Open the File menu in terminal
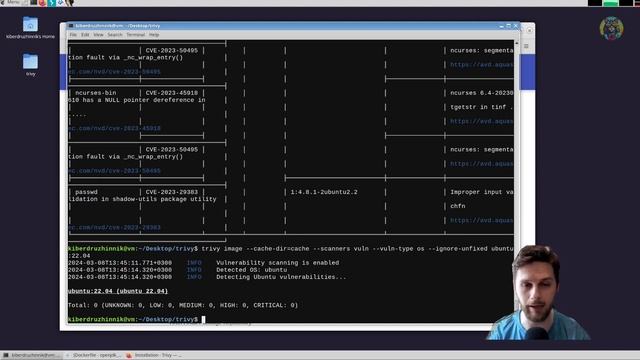Viewport: 640px width, 360px height. [73, 35]
